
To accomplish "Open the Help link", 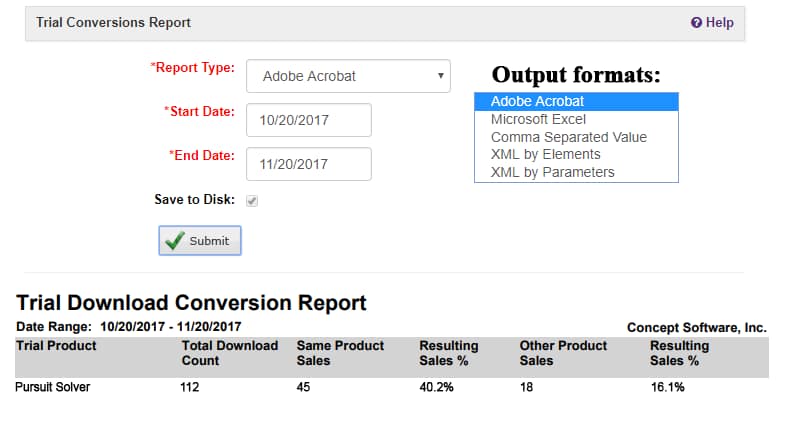I will click(x=712, y=23).
